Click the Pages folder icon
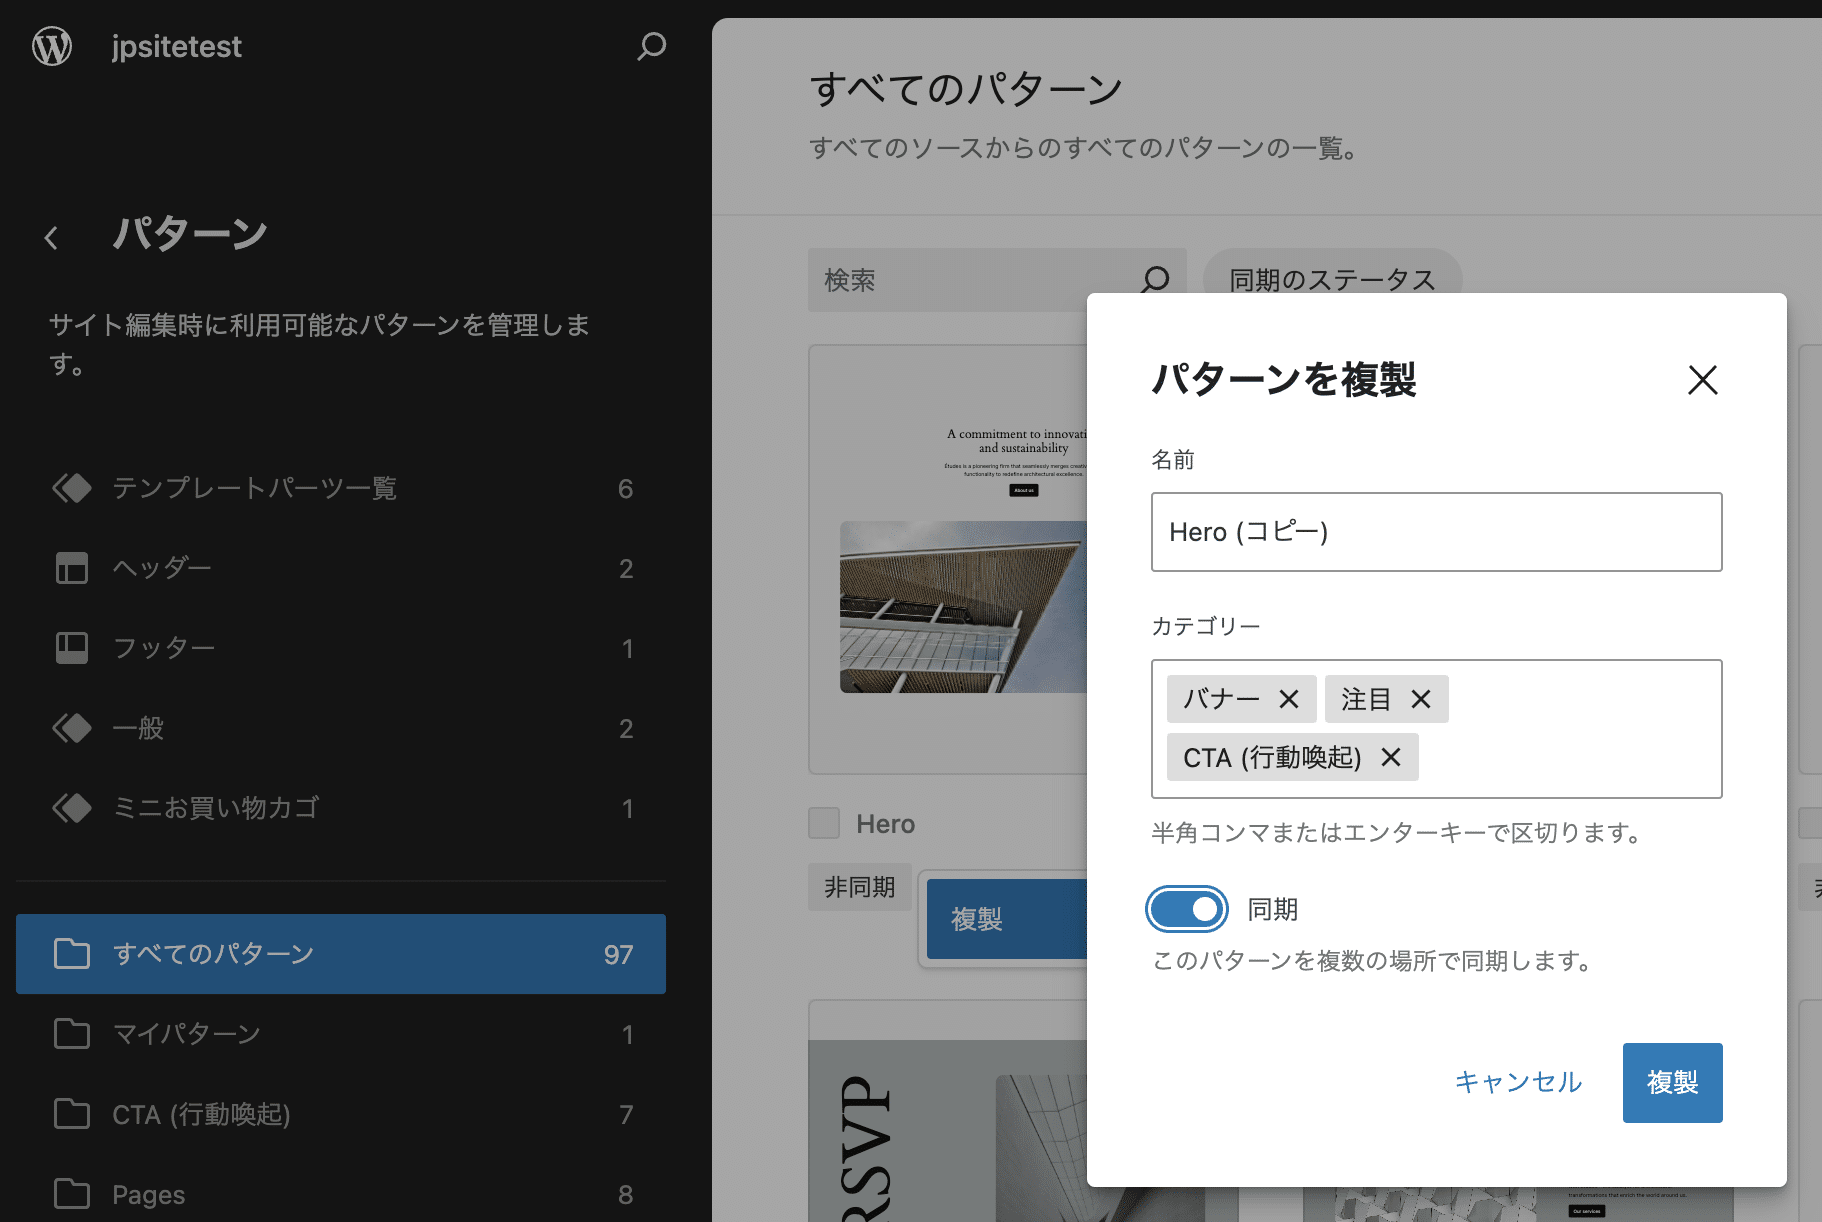 pyautogui.click(x=71, y=1193)
